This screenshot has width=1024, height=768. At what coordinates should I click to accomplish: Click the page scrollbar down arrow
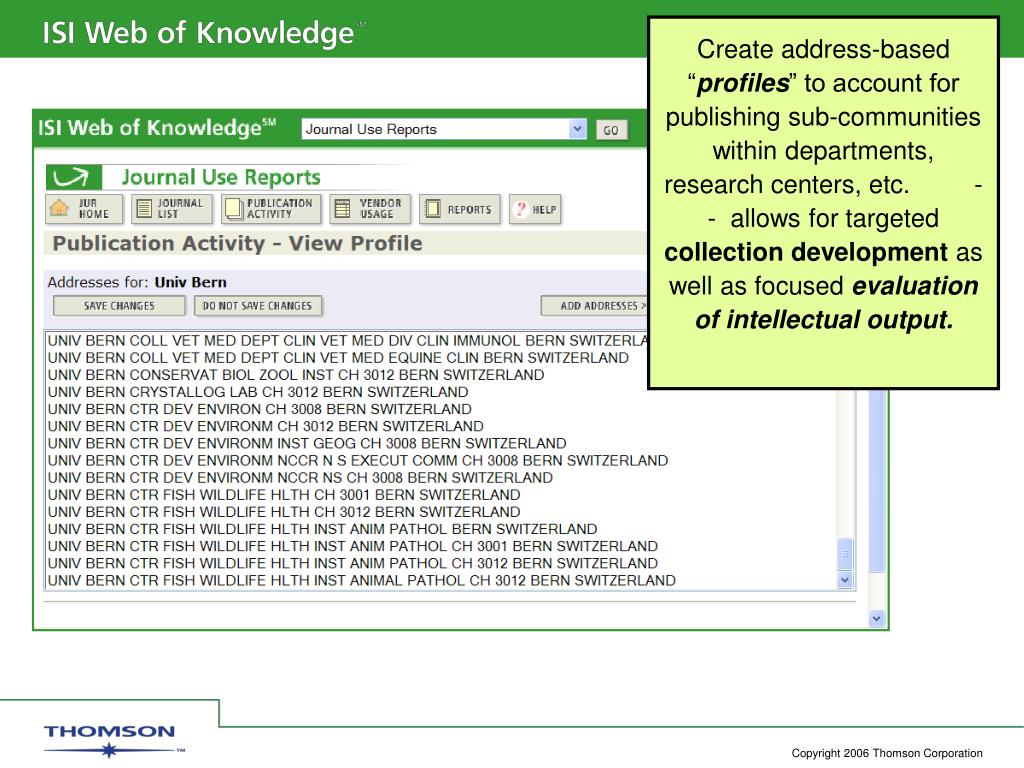(876, 618)
